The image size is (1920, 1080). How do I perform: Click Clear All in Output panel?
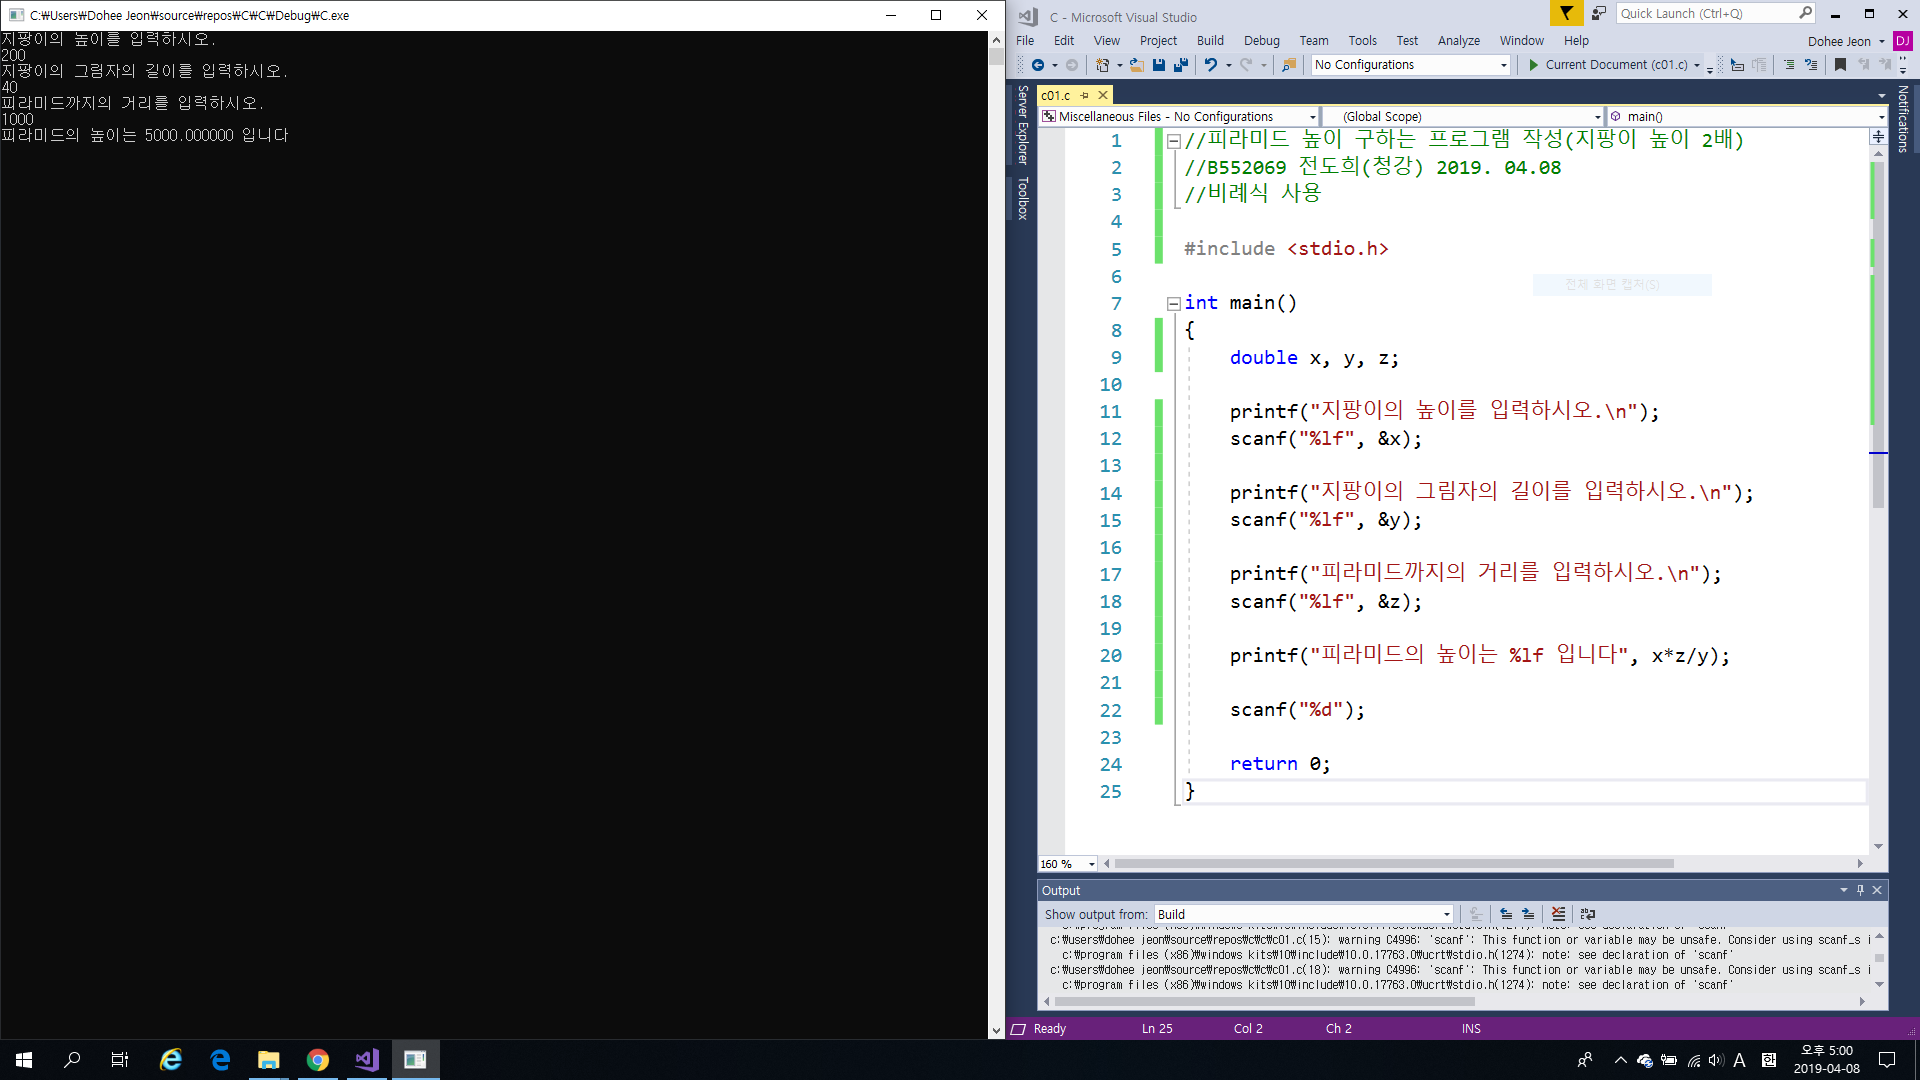point(1558,914)
